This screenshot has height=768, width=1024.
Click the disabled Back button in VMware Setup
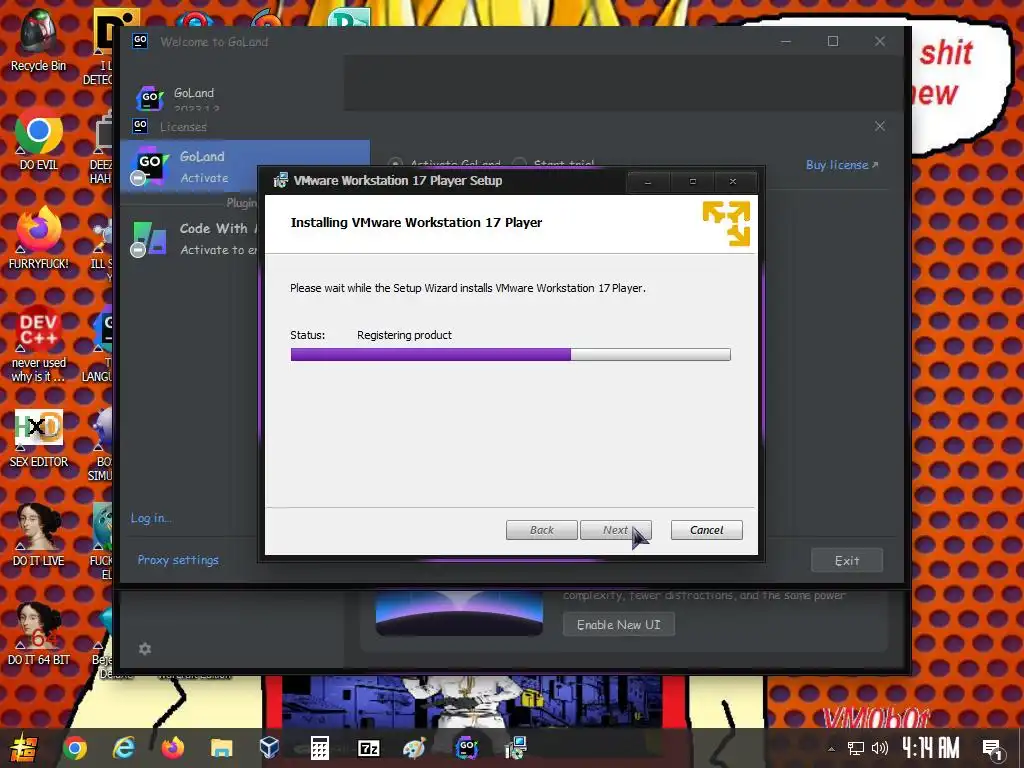coord(541,530)
